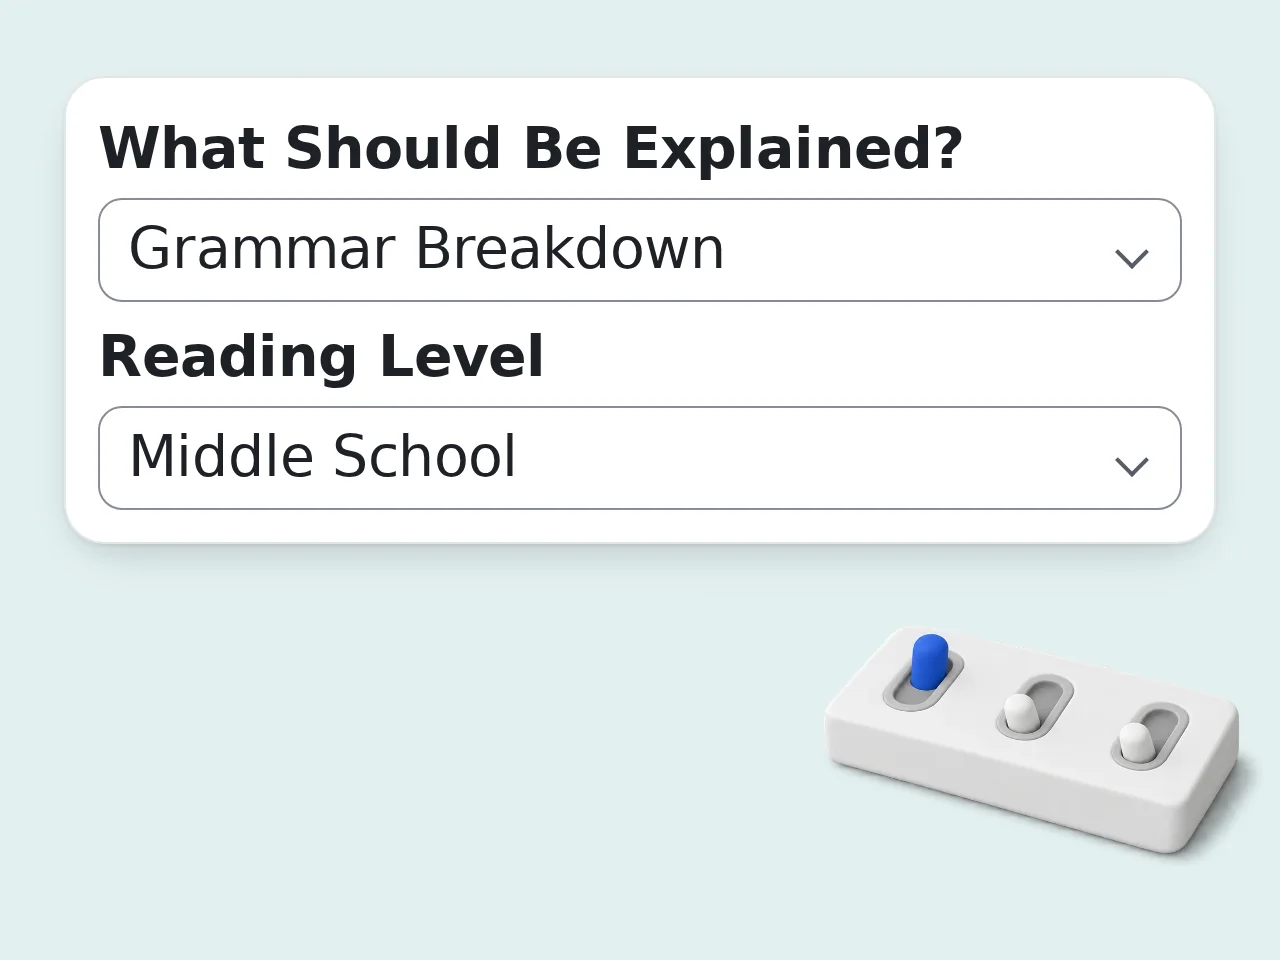Viewport: 1280px width, 960px height.
Task: Open the Middle School reading level dropdown
Action: click(640, 458)
